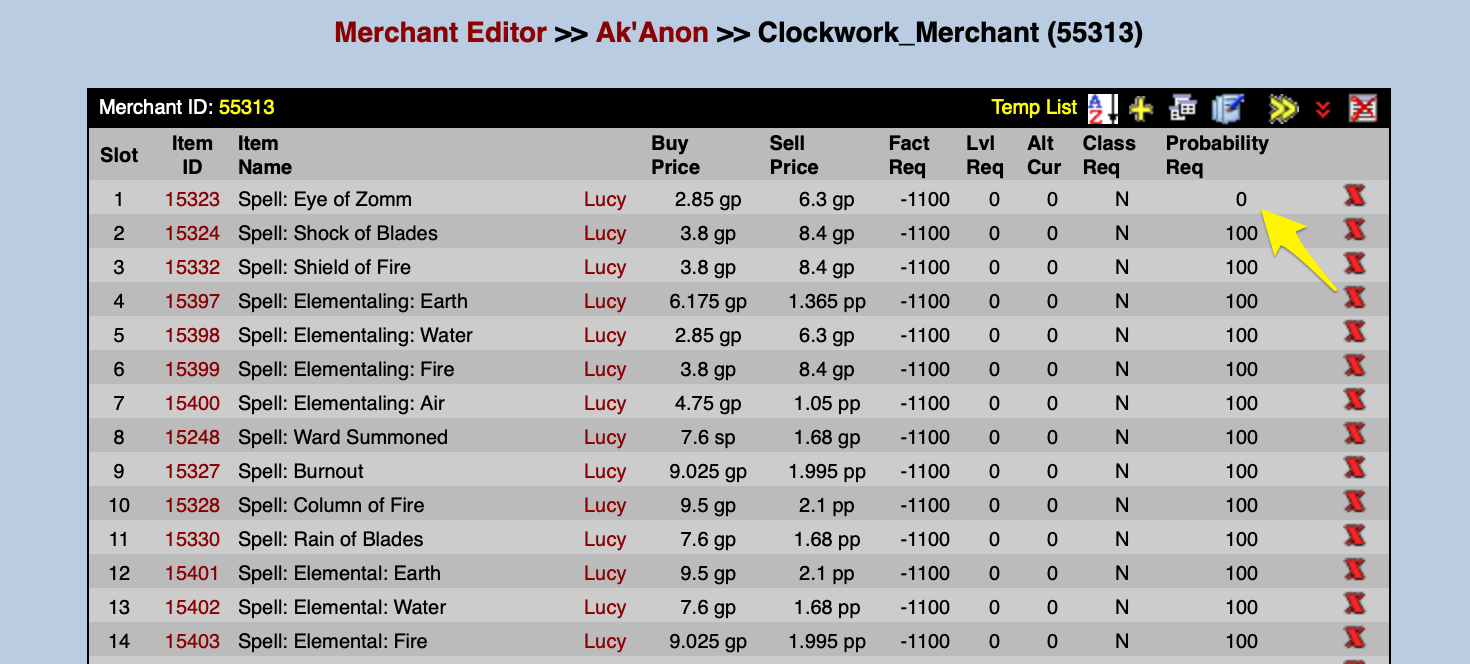Viewport: 1470px width, 664px height.
Task: Remove Spell: Burnout using its red X
Action: click(x=1355, y=470)
